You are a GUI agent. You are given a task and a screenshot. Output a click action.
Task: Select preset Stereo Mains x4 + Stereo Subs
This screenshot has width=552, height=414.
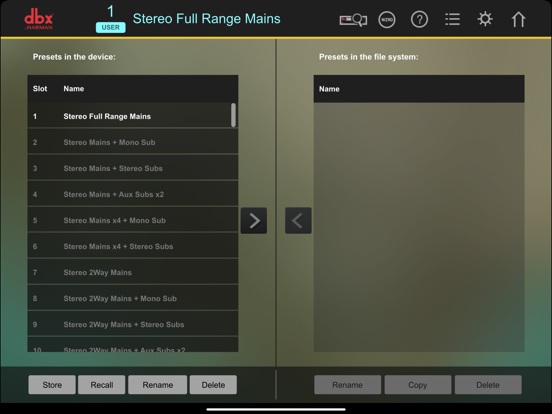tap(133, 246)
